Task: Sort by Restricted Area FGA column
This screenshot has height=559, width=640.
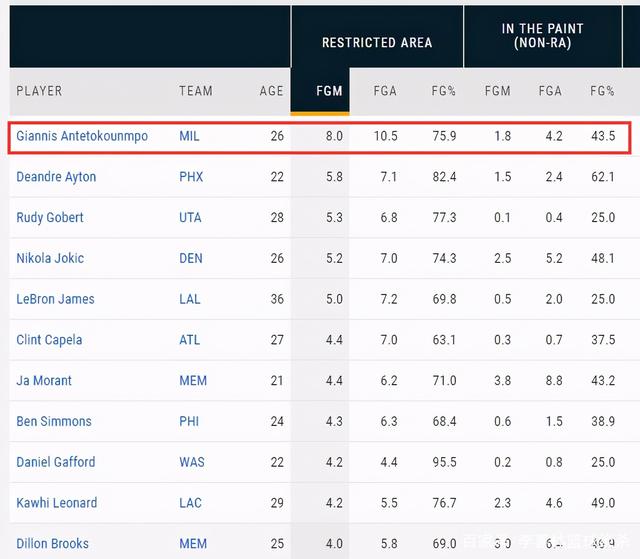Action: click(x=384, y=91)
